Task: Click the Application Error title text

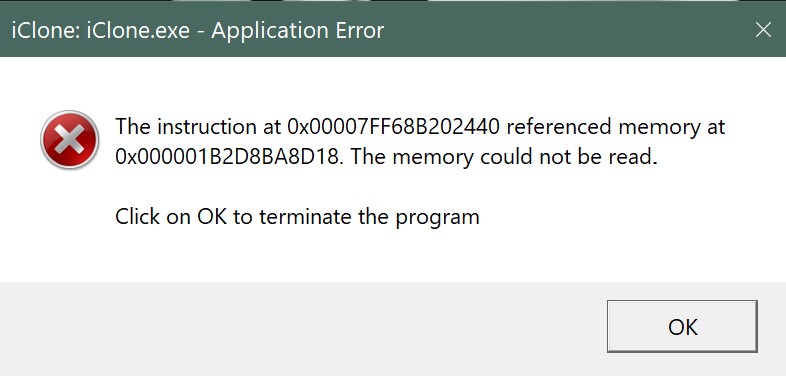Action: [x=297, y=31]
